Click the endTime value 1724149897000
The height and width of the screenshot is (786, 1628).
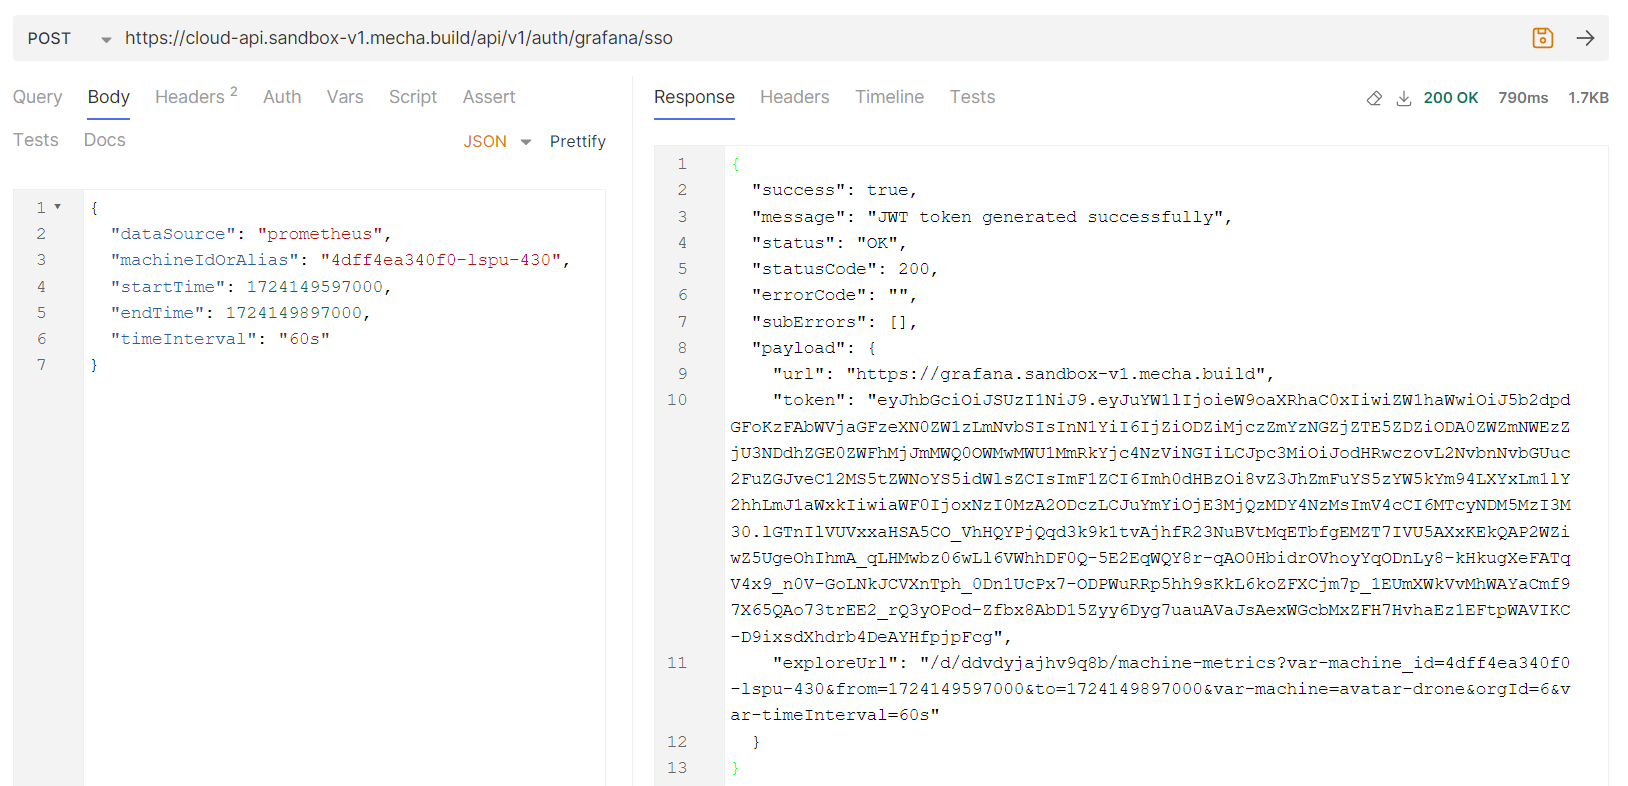[x=294, y=313]
